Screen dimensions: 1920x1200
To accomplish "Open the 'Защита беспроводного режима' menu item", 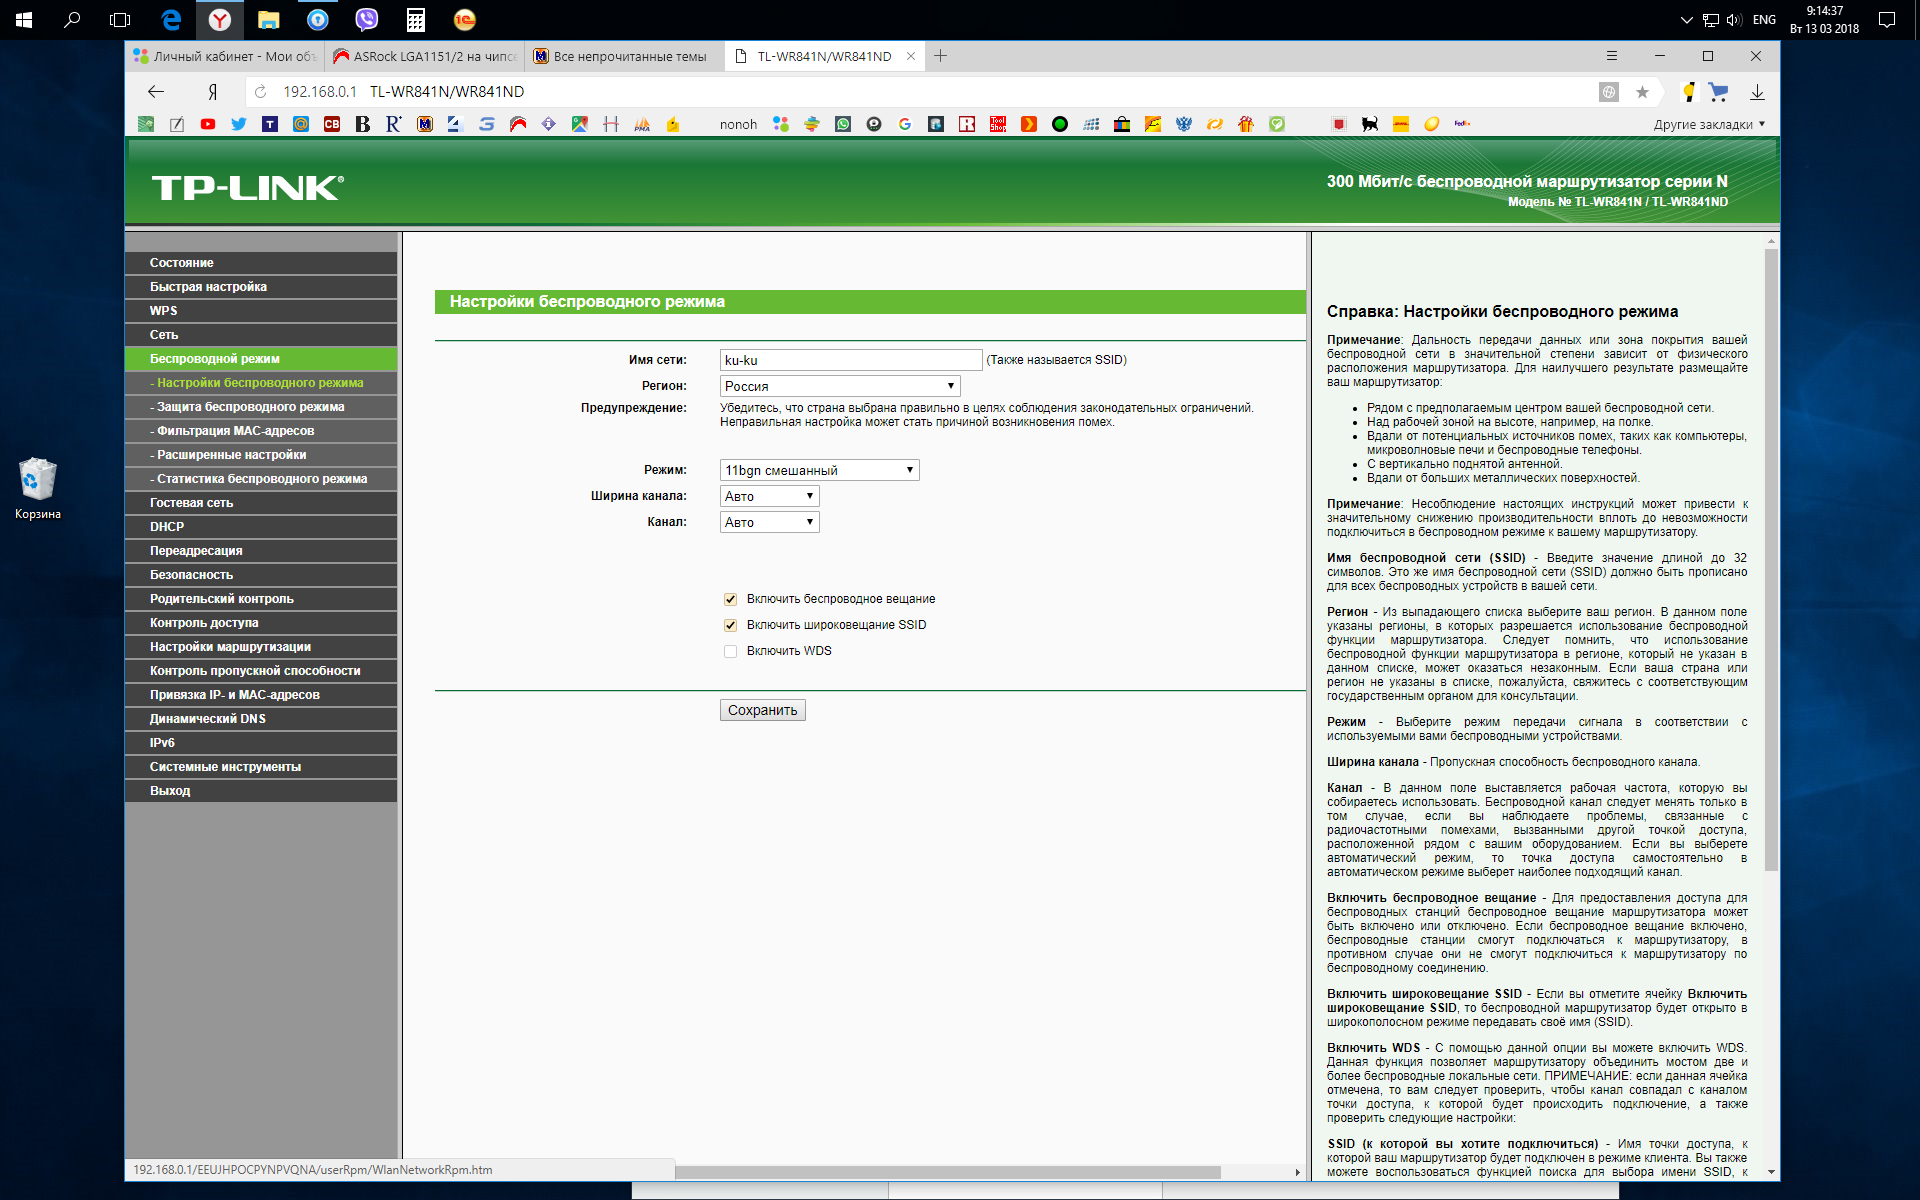I will click(x=250, y=407).
